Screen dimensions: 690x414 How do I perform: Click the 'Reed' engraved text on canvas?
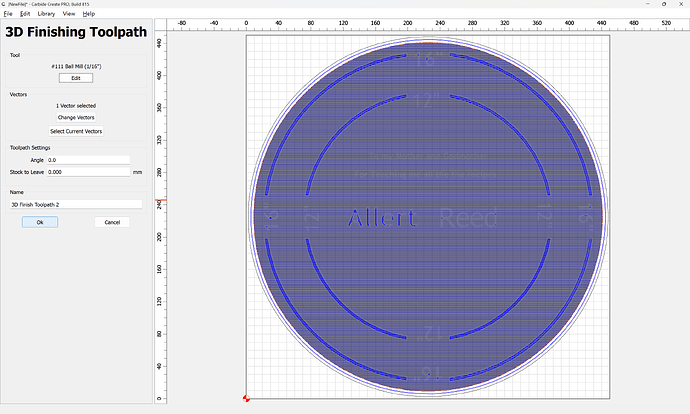pyautogui.click(x=468, y=218)
